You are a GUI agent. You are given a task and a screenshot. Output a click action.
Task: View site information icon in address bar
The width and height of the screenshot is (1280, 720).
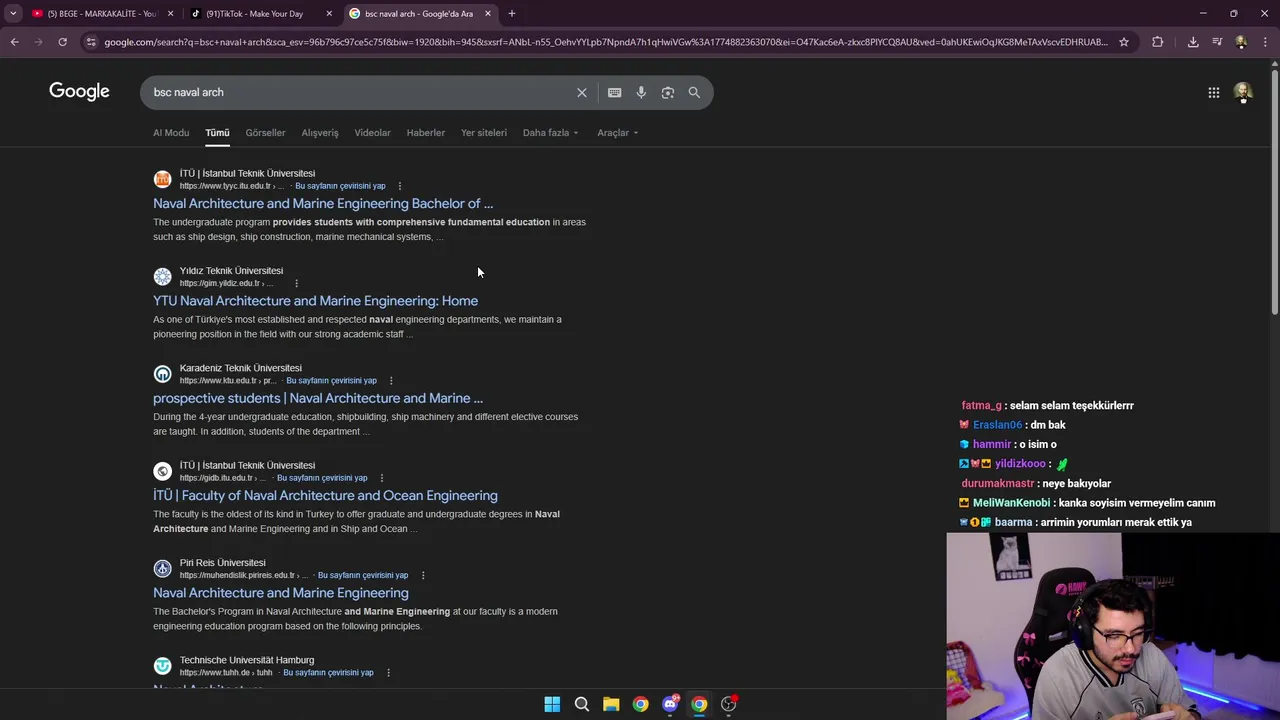91,42
